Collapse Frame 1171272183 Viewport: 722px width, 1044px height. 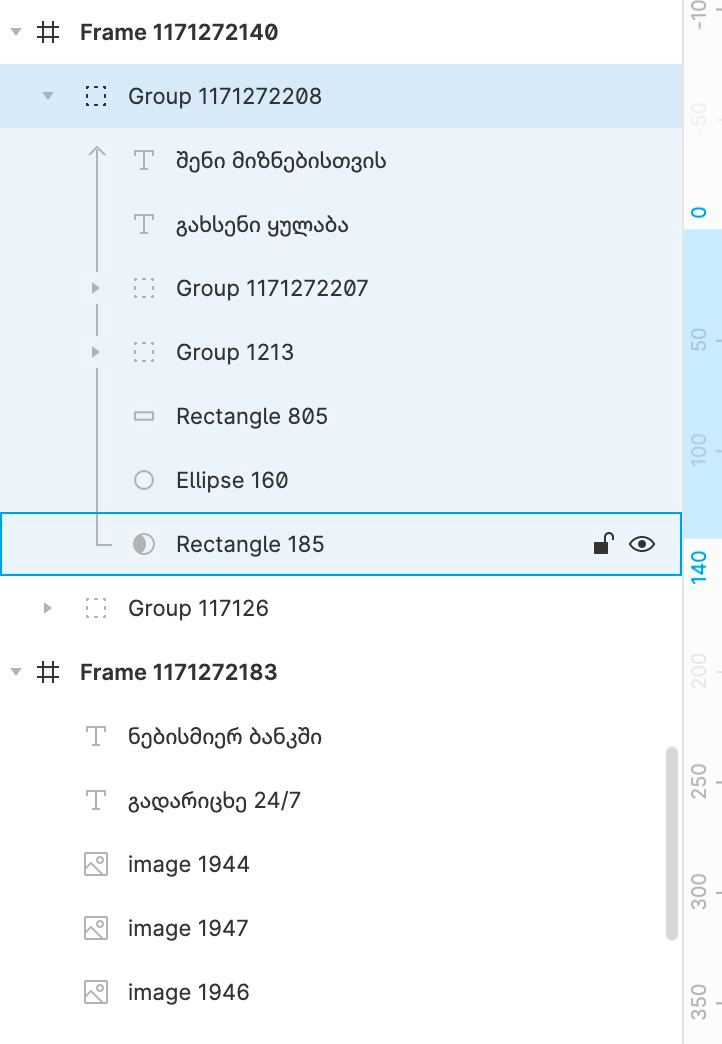point(17,672)
